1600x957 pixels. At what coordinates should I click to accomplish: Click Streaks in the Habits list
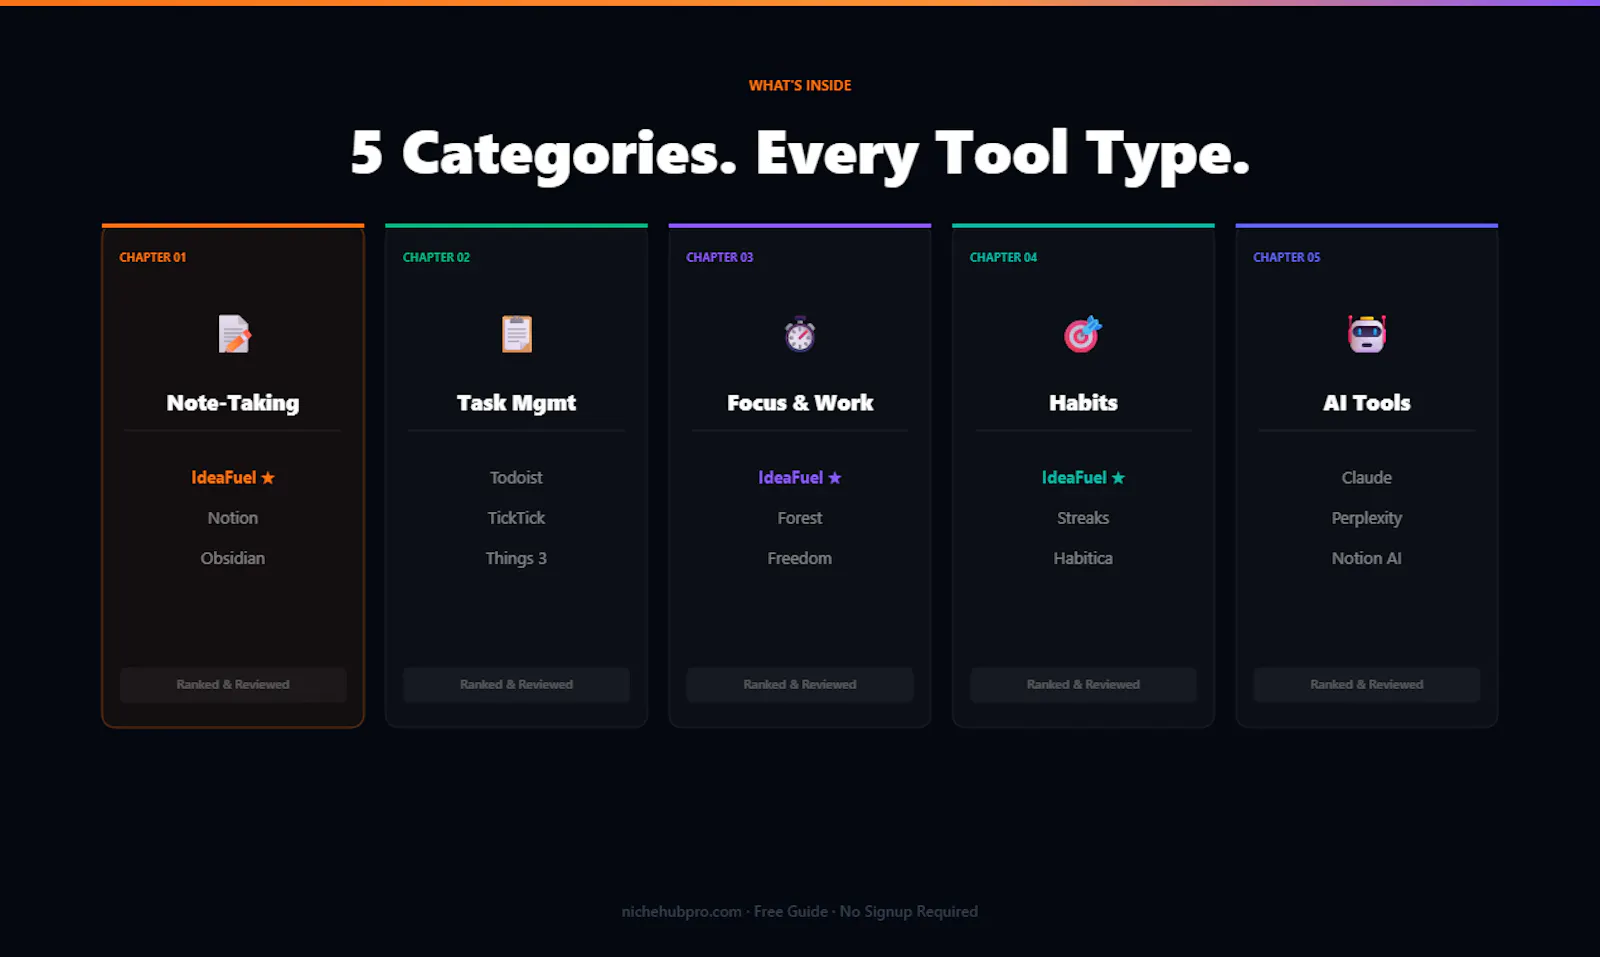(1083, 518)
